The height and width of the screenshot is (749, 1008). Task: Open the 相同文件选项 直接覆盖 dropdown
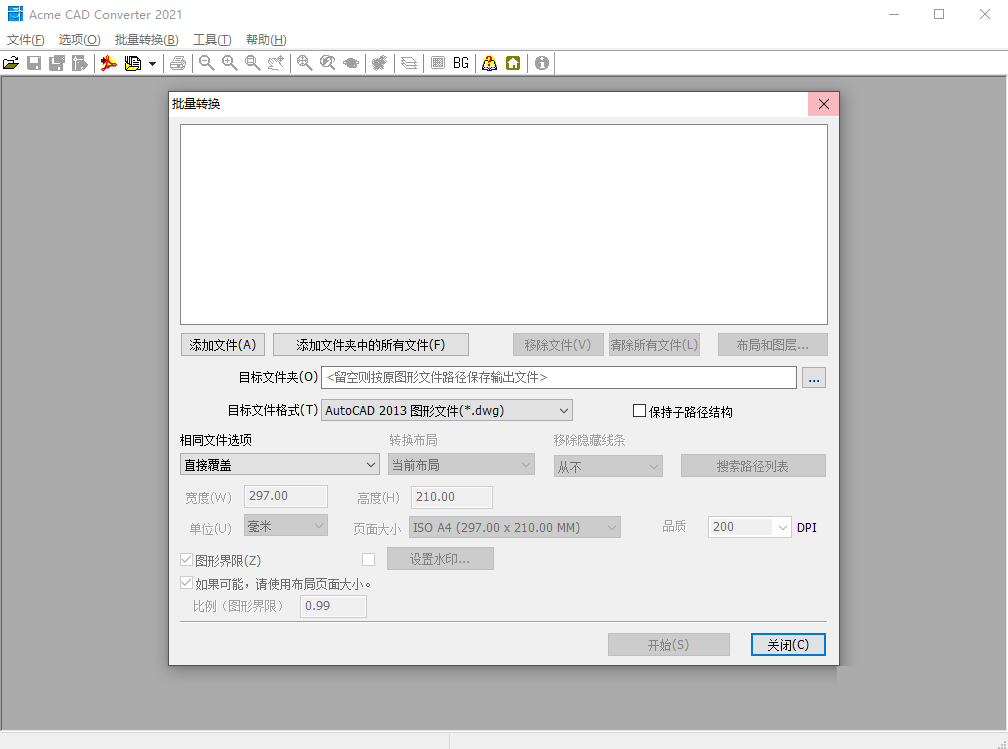pos(280,465)
